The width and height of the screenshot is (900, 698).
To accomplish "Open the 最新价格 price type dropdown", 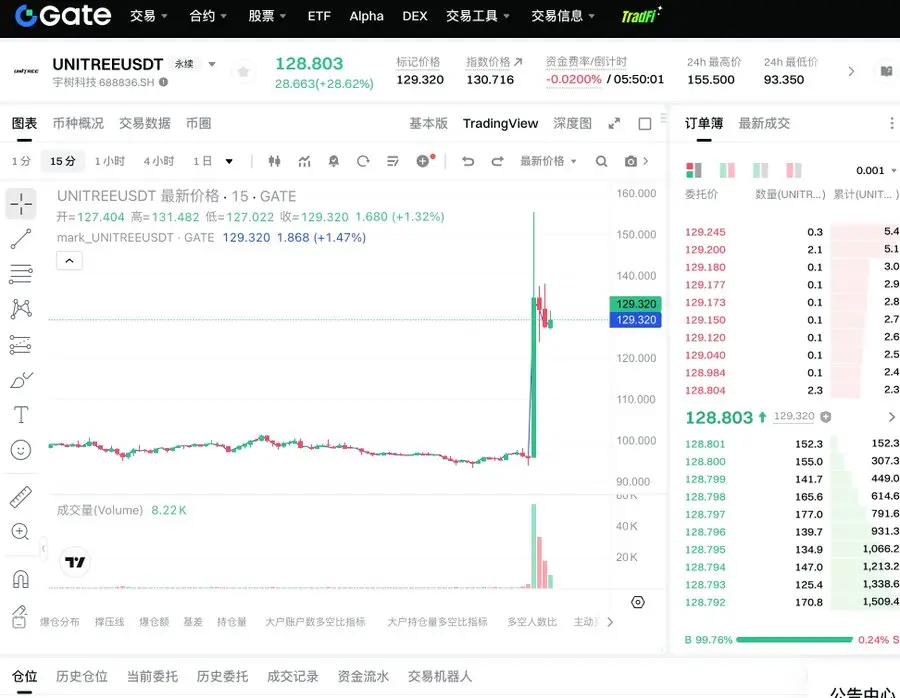I will pyautogui.click(x=548, y=161).
